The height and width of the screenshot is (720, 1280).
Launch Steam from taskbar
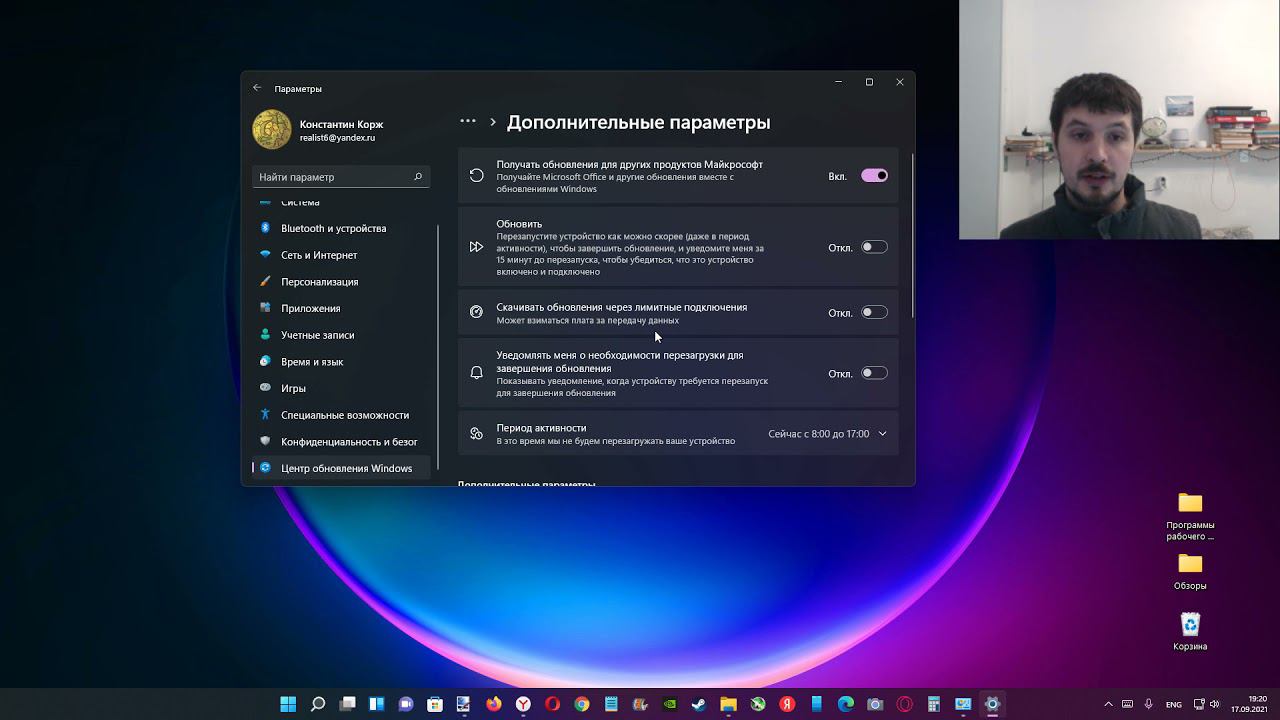(x=699, y=704)
